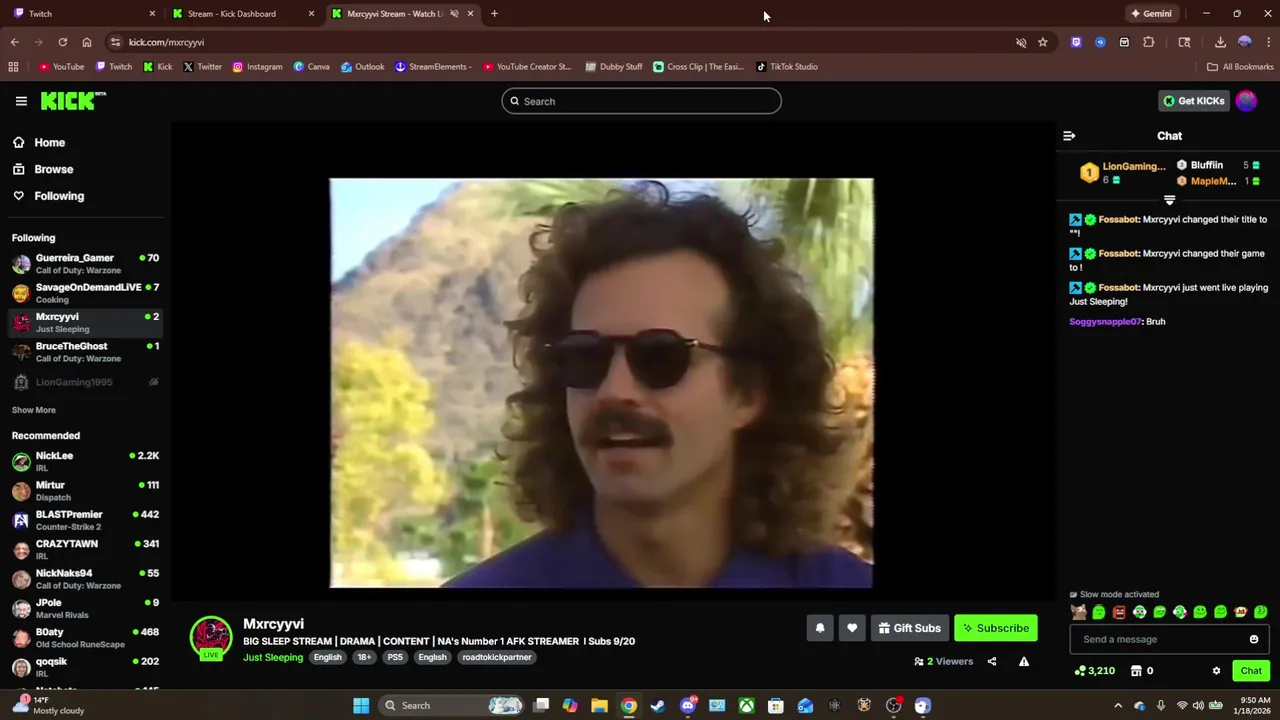Open NickLee recommended channel

tap(85, 462)
